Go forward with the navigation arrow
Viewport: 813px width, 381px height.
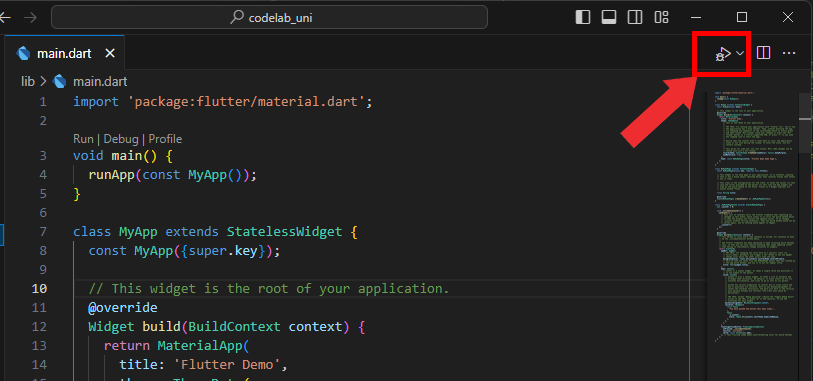click(x=31, y=18)
